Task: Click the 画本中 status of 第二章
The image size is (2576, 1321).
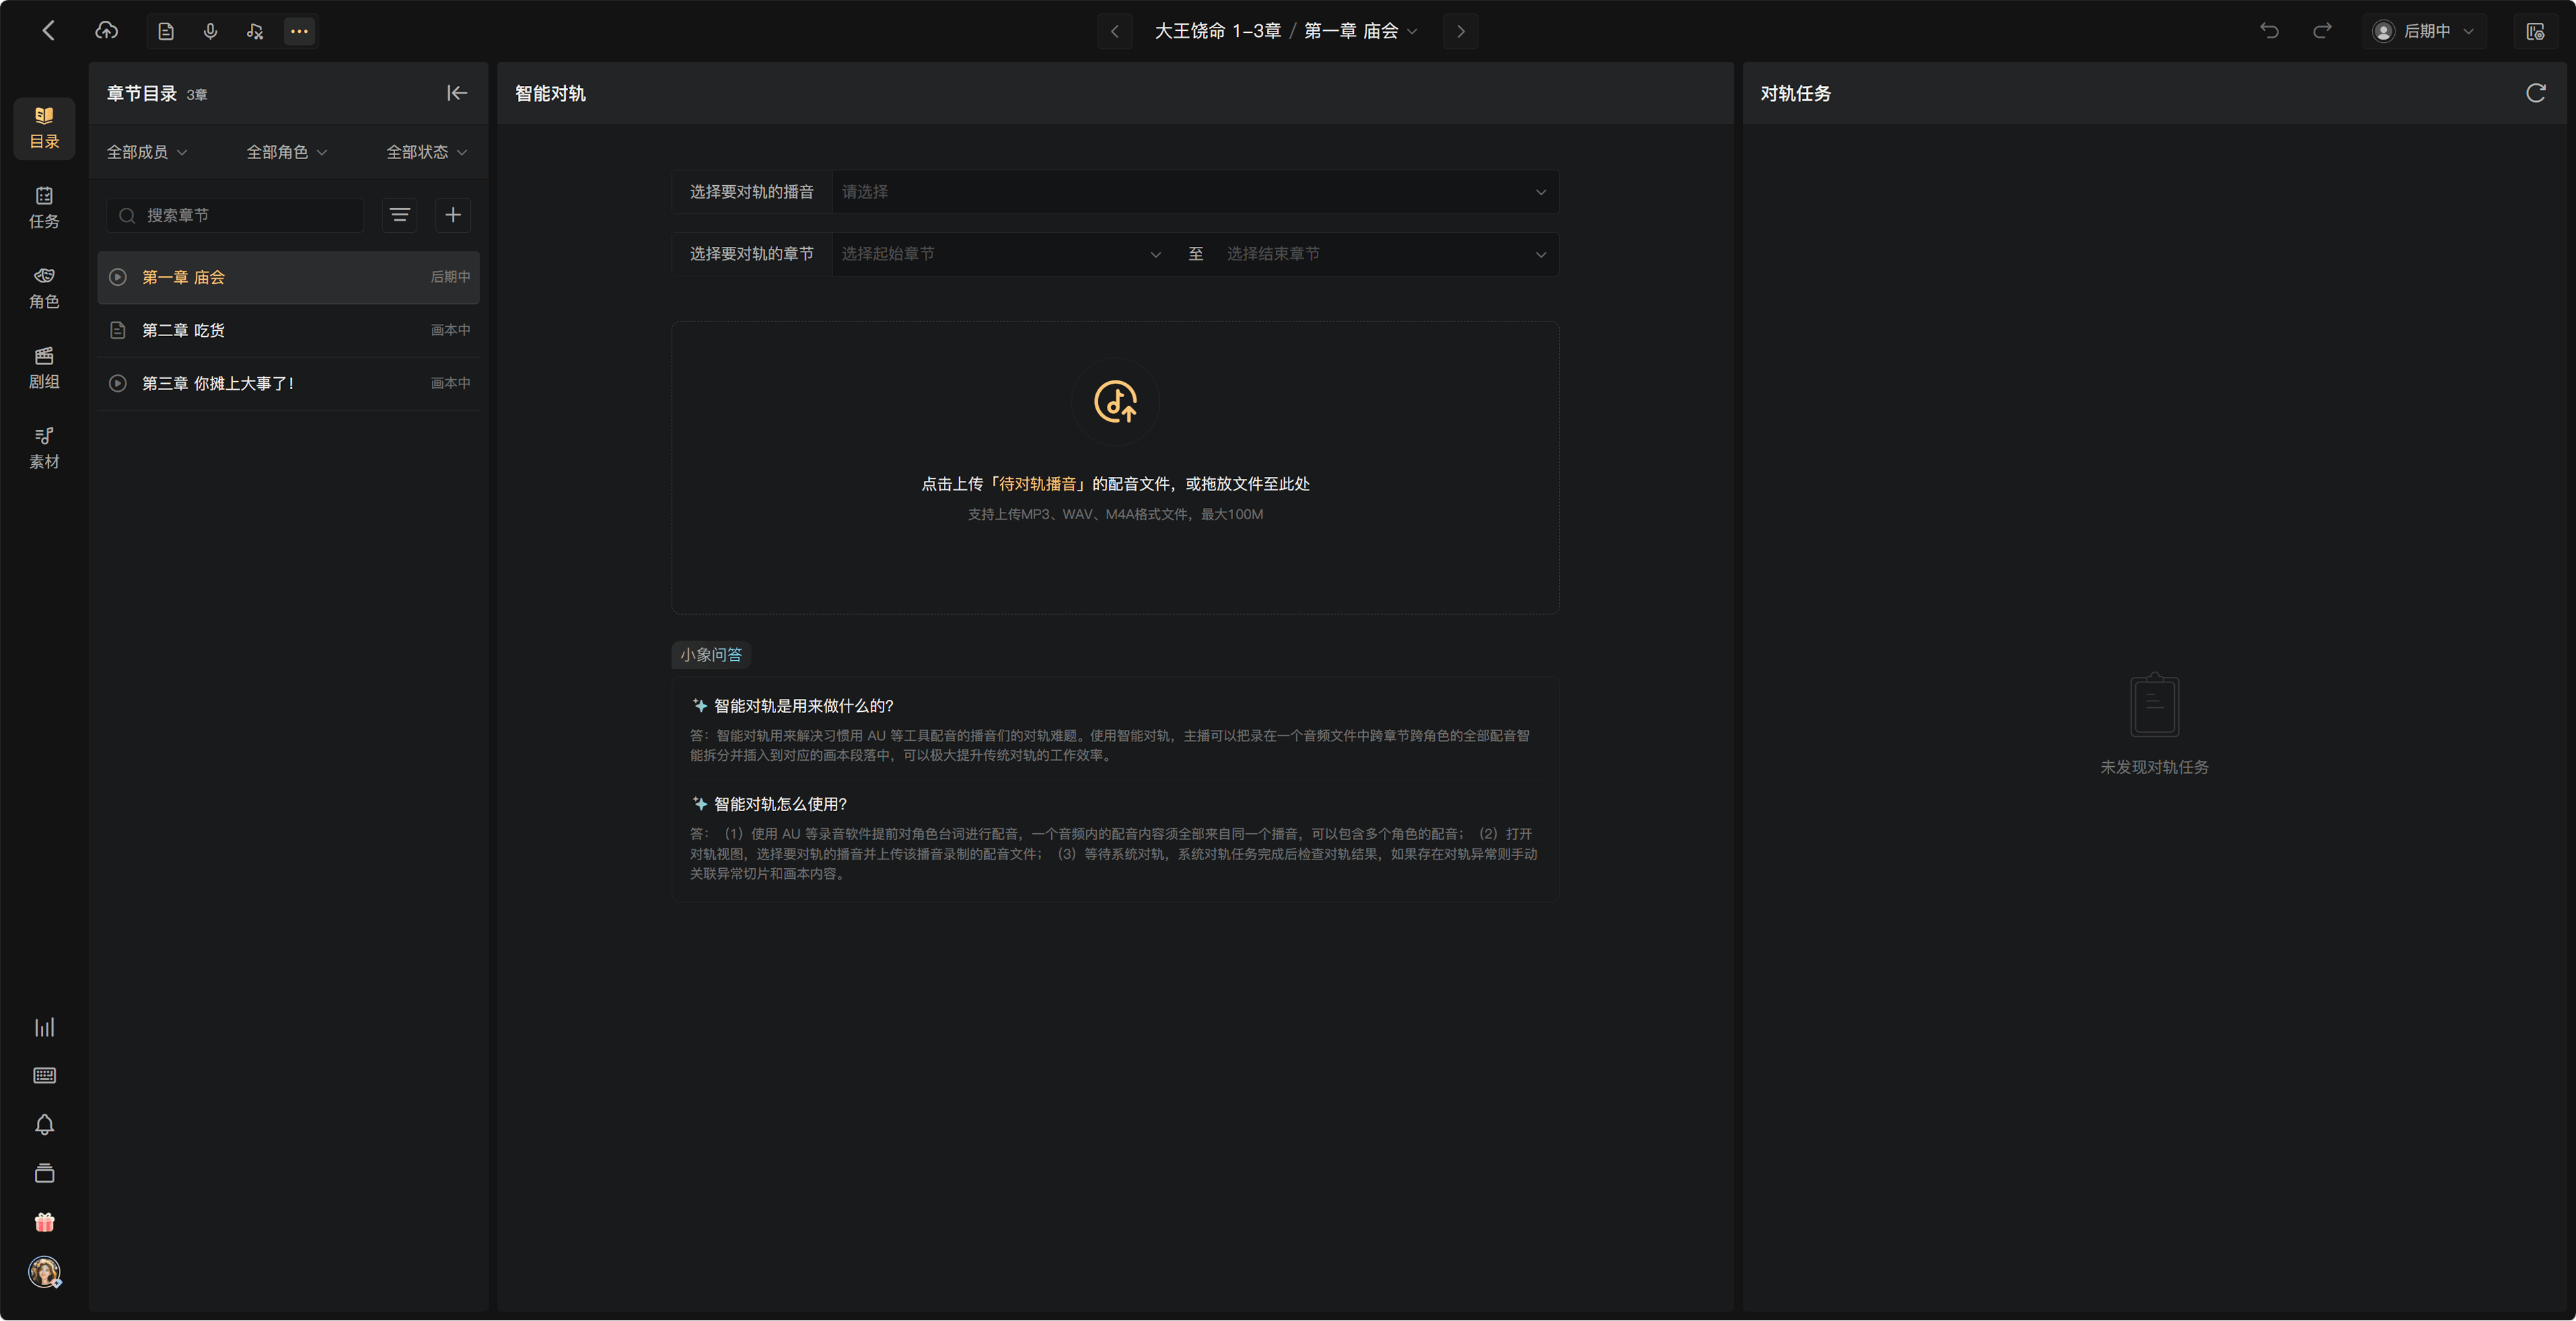Action: click(x=450, y=330)
